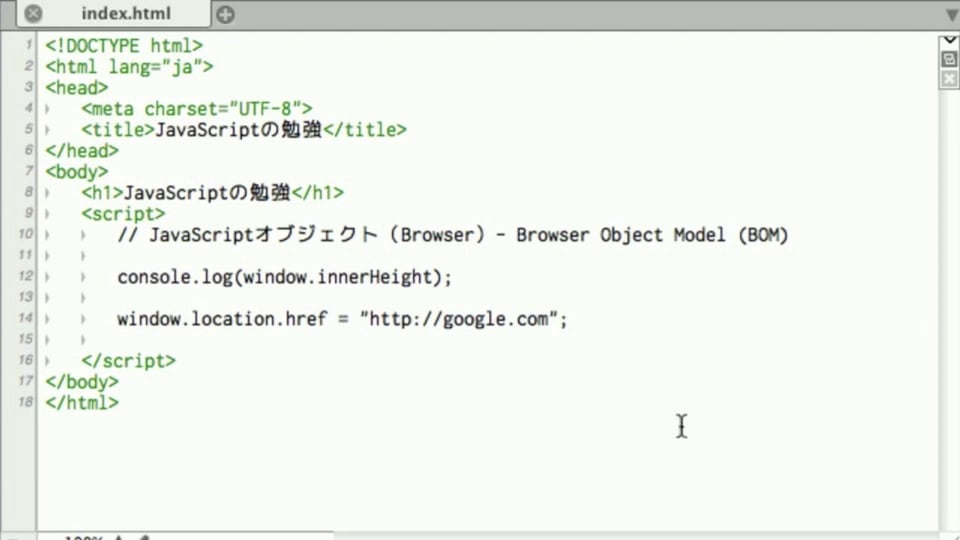The image size is (960, 540).
Task: Split the editor pane with the split icon
Action: (949, 59)
